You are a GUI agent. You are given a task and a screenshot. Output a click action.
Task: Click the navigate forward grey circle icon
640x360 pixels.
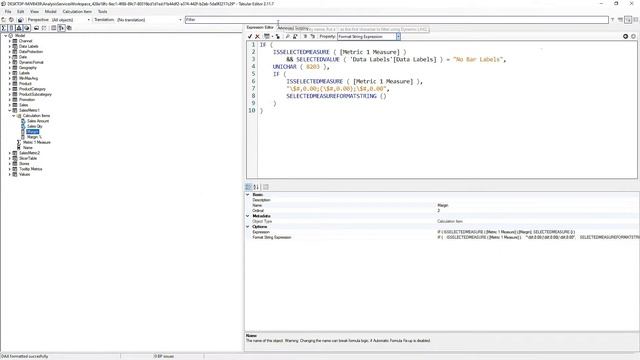pos(633,36)
